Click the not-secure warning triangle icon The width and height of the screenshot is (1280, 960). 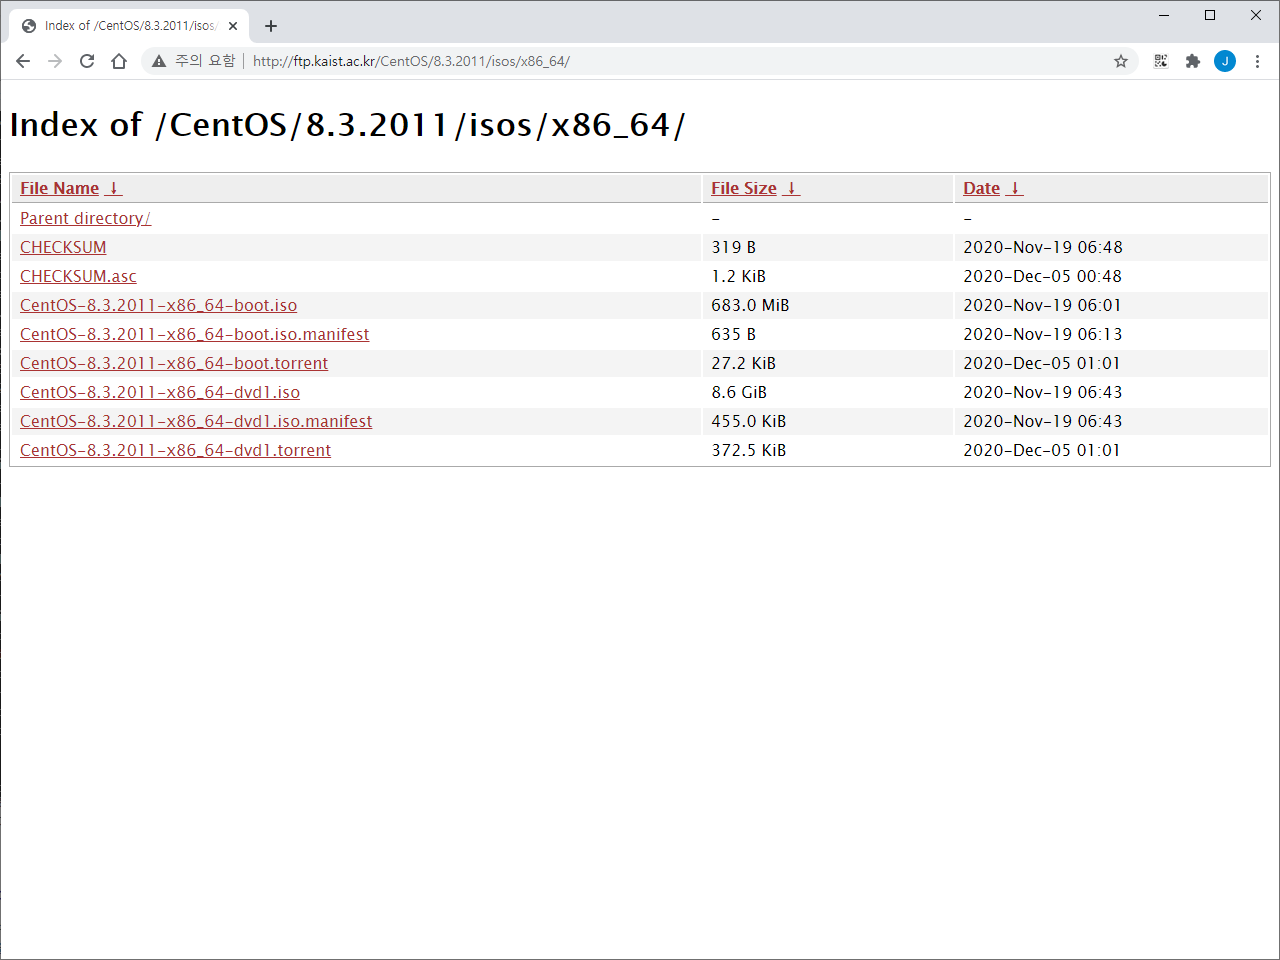tap(159, 61)
